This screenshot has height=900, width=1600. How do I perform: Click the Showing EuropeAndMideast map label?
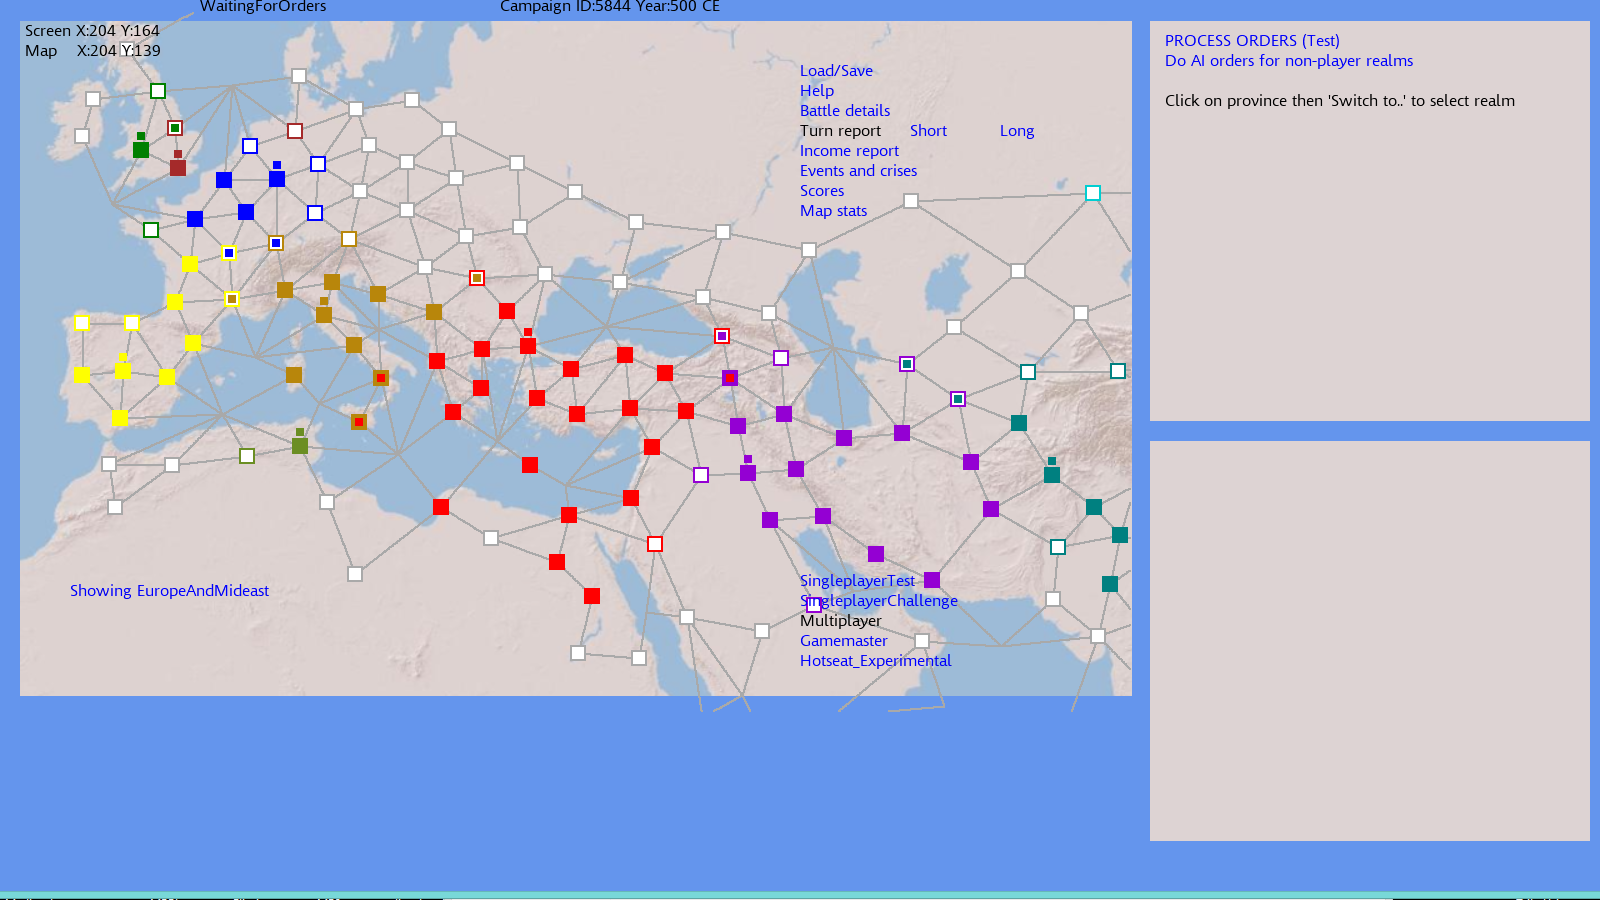pyautogui.click(x=169, y=591)
